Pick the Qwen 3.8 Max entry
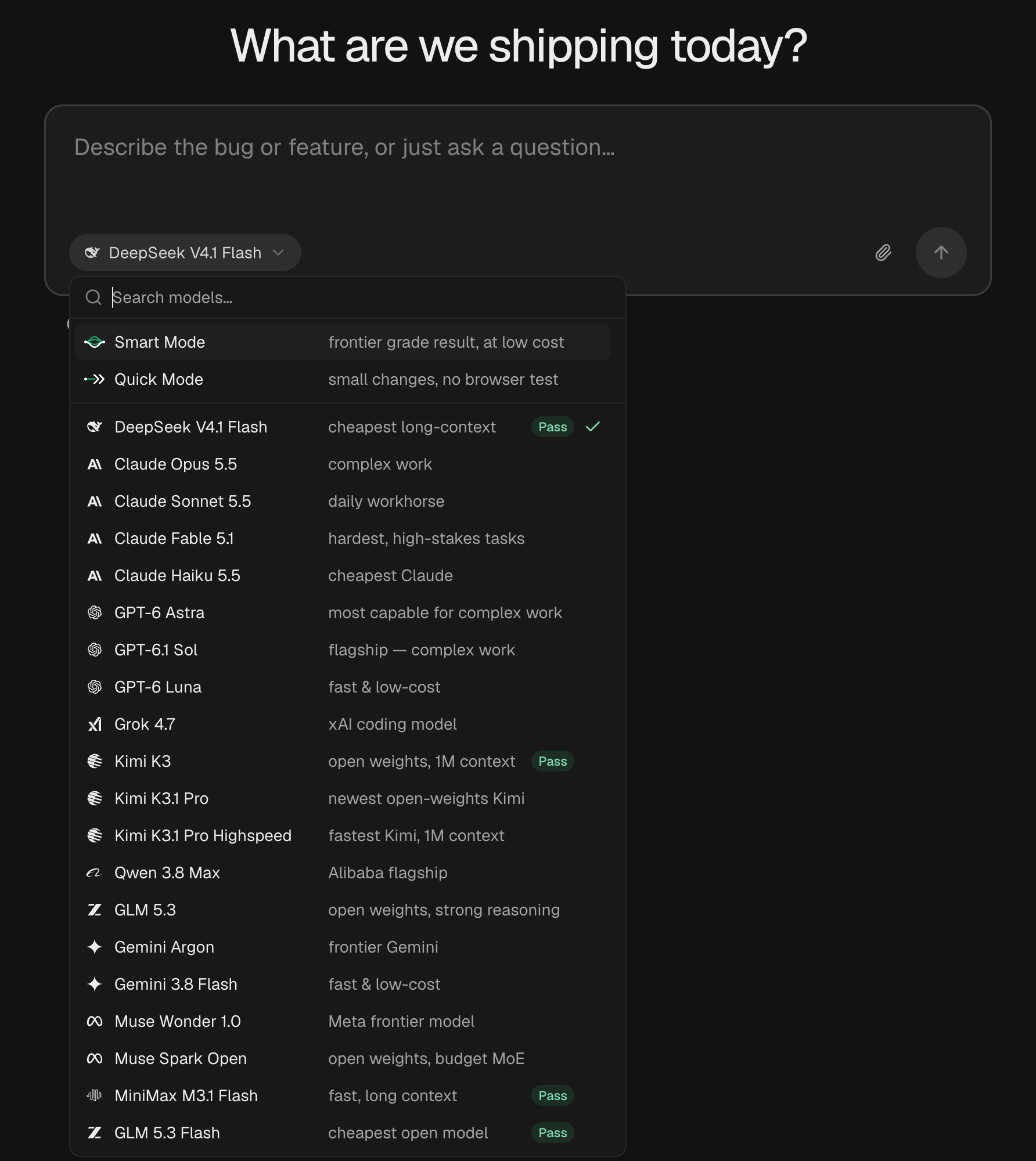This screenshot has width=1036, height=1161. pos(343,873)
